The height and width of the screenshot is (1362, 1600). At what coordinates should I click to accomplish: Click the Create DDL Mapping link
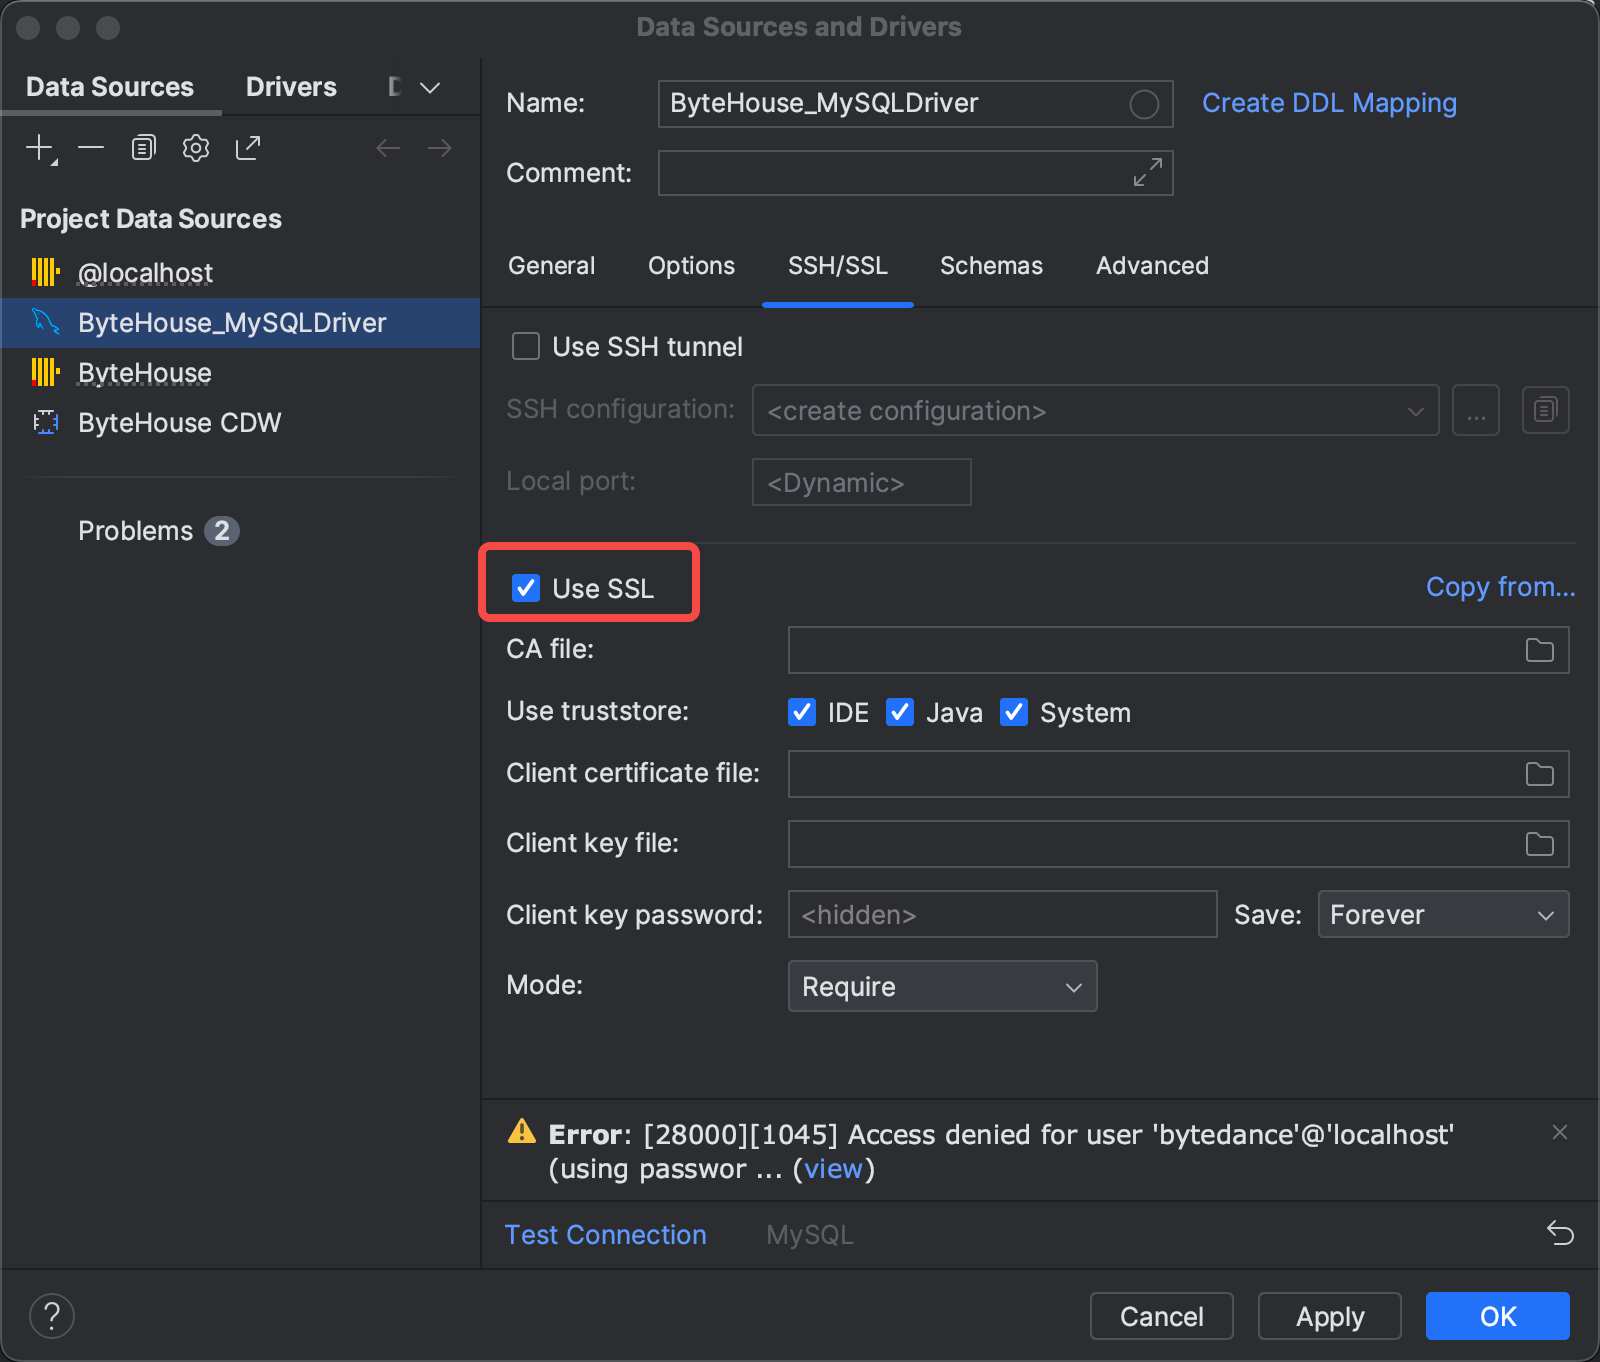[1329, 103]
